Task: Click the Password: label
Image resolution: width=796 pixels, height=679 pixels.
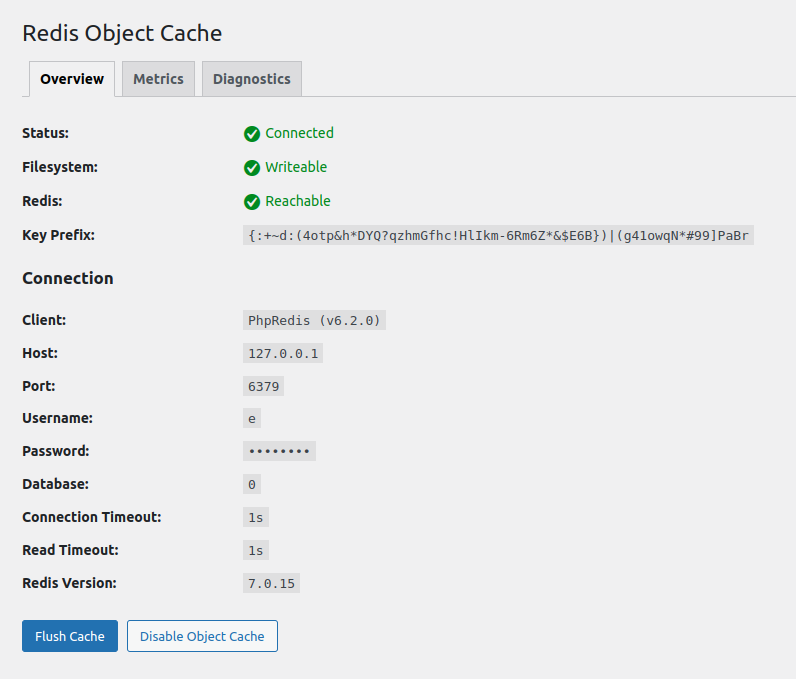Action: [56, 451]
